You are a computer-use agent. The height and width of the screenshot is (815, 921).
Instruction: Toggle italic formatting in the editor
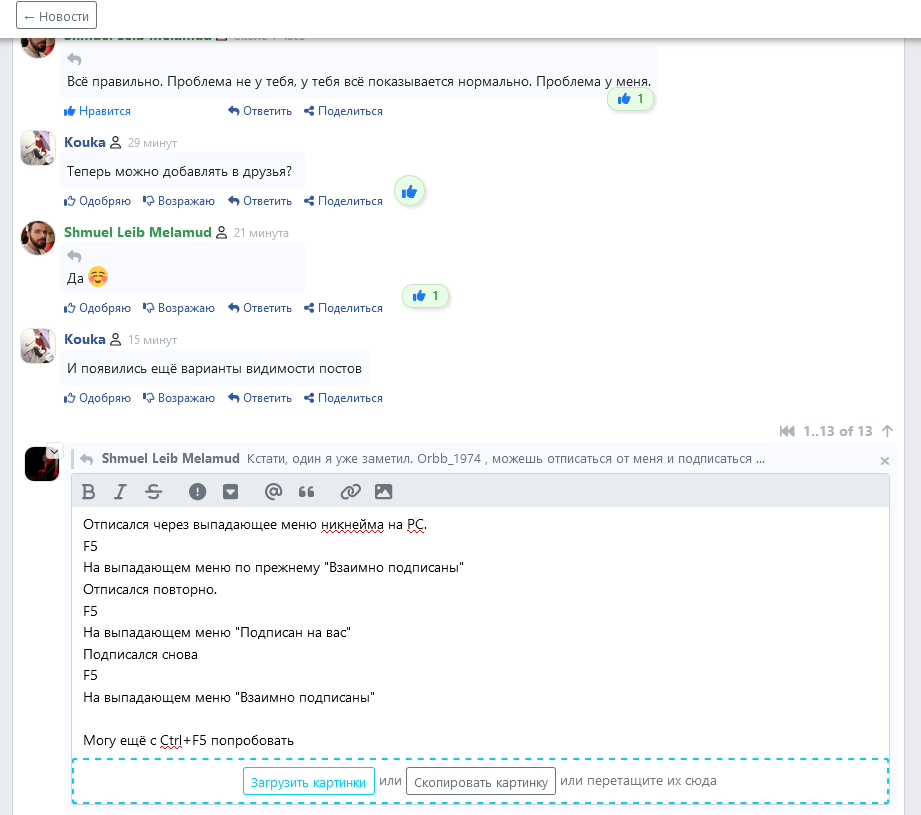120,491
